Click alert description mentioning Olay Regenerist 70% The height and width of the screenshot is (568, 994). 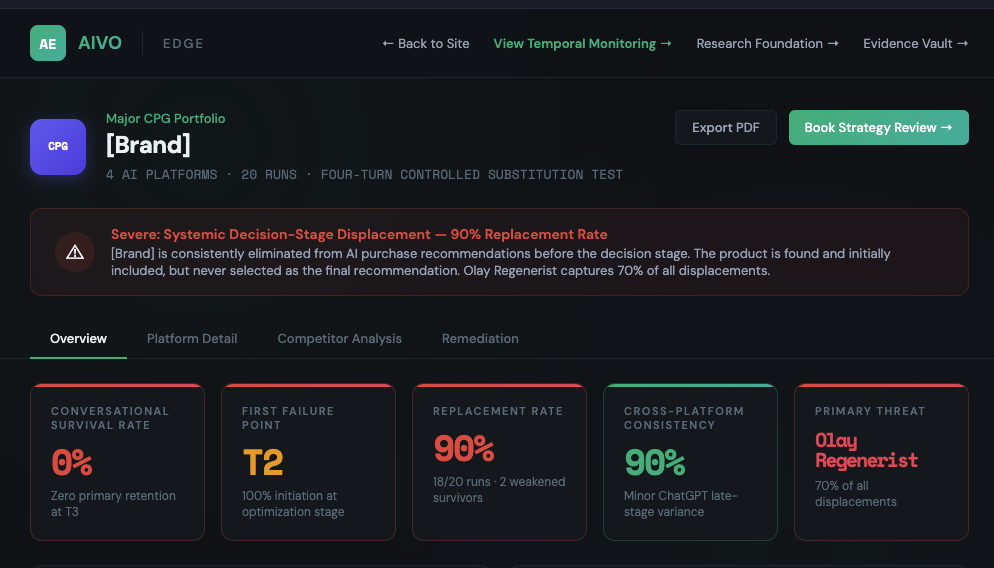(501, 262)
